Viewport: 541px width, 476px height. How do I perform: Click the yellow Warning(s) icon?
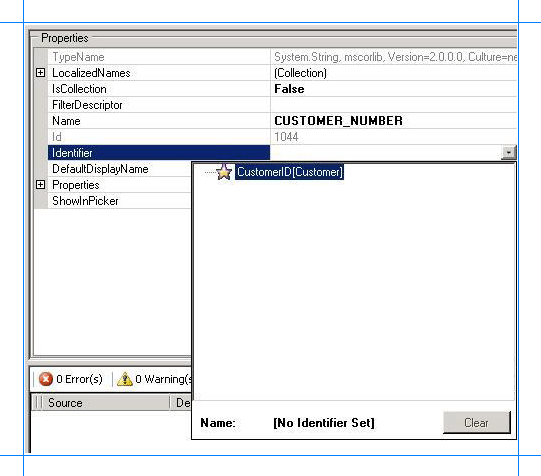point(125,379)
